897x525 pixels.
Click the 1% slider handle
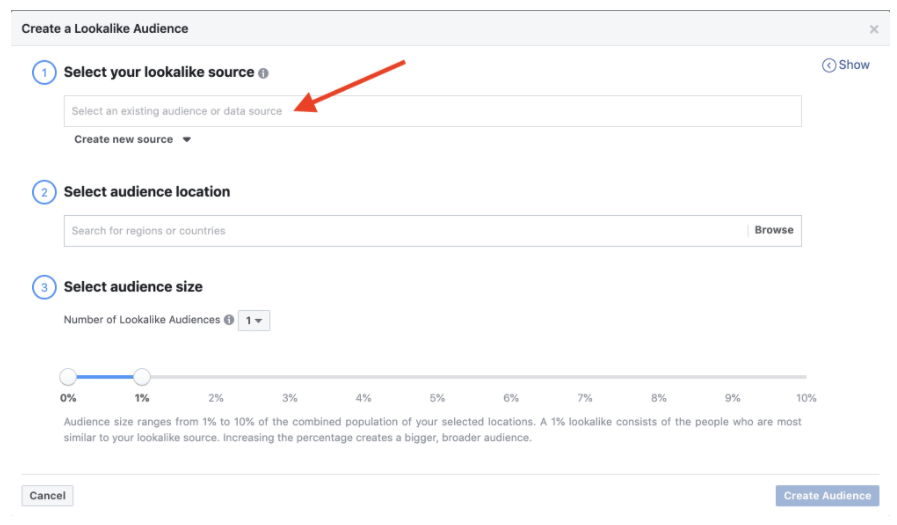142,377
